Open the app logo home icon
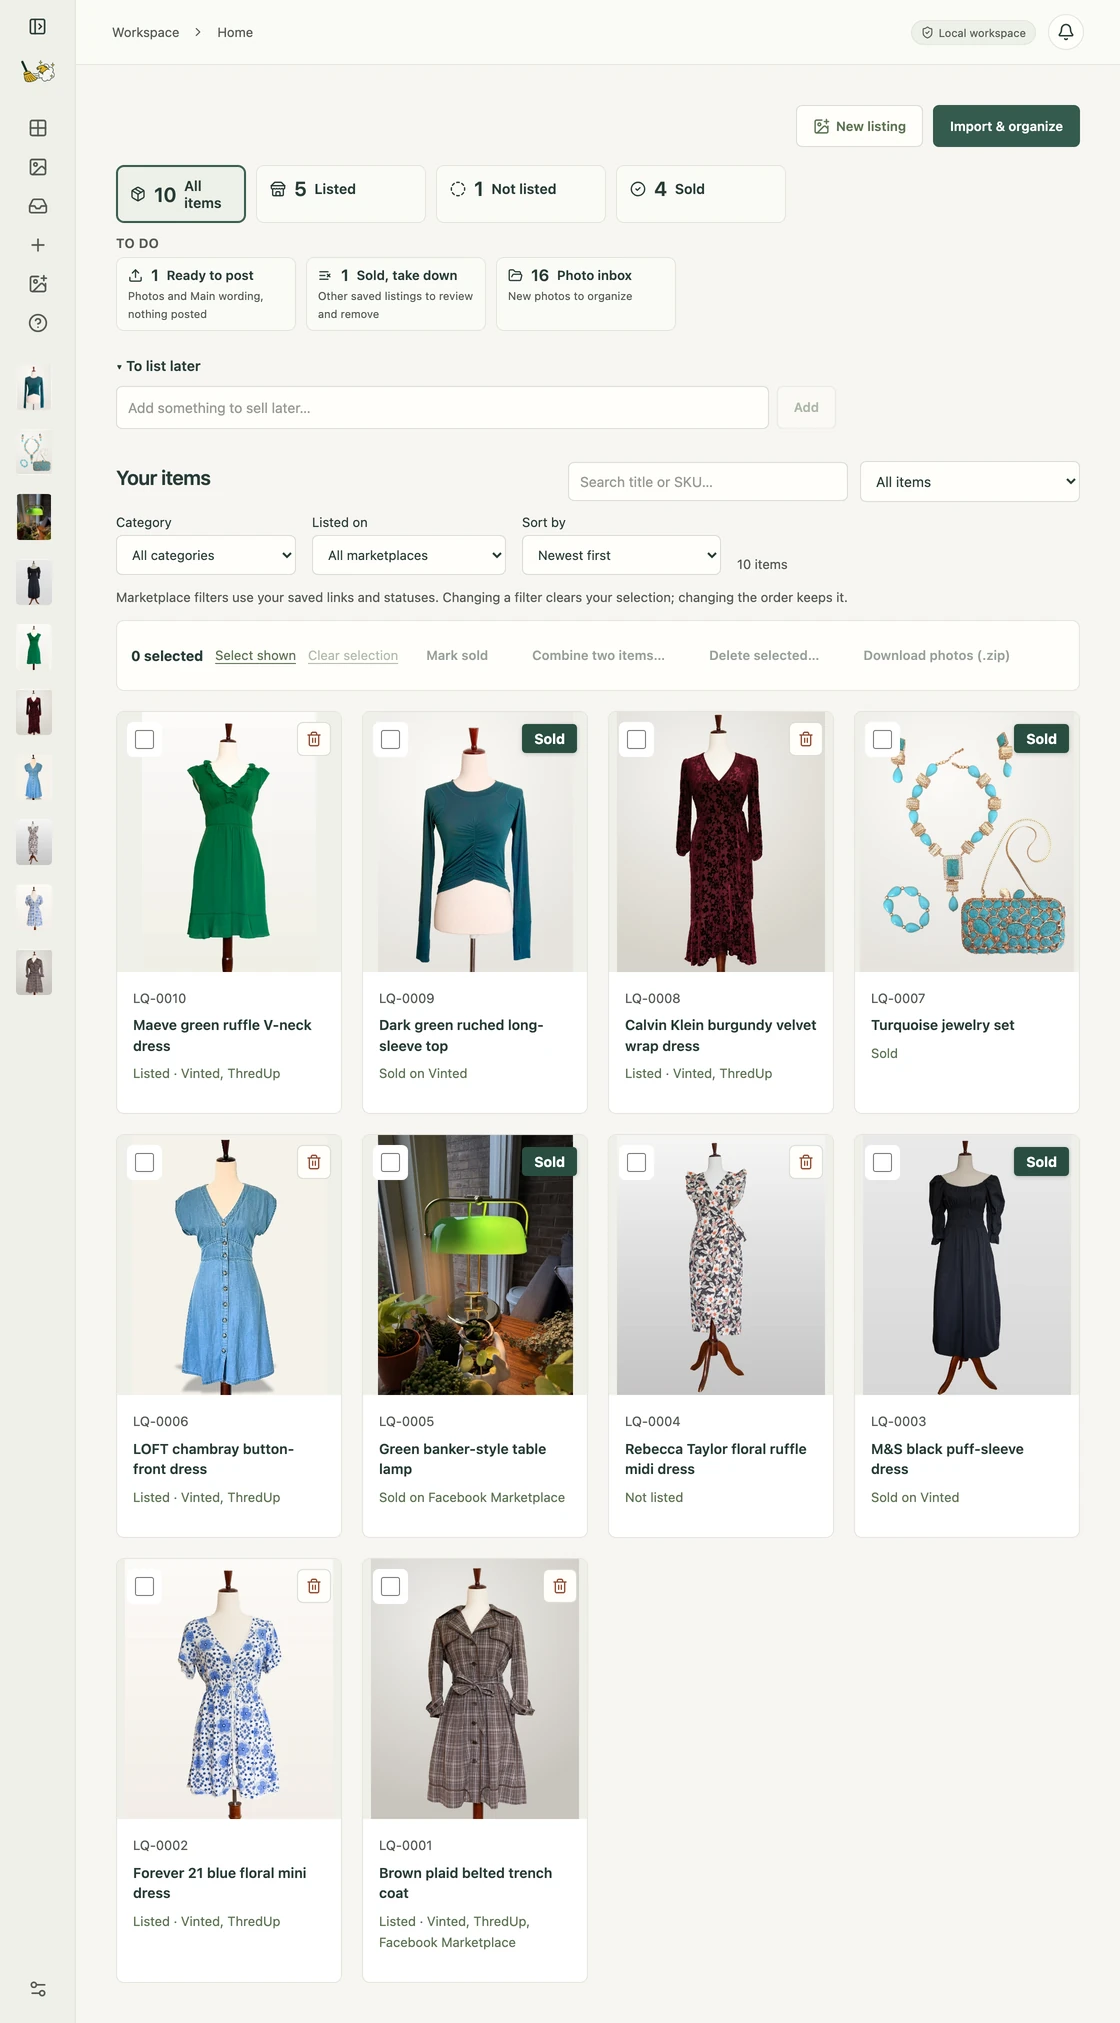The image size is (1120, 2023). 38,71
